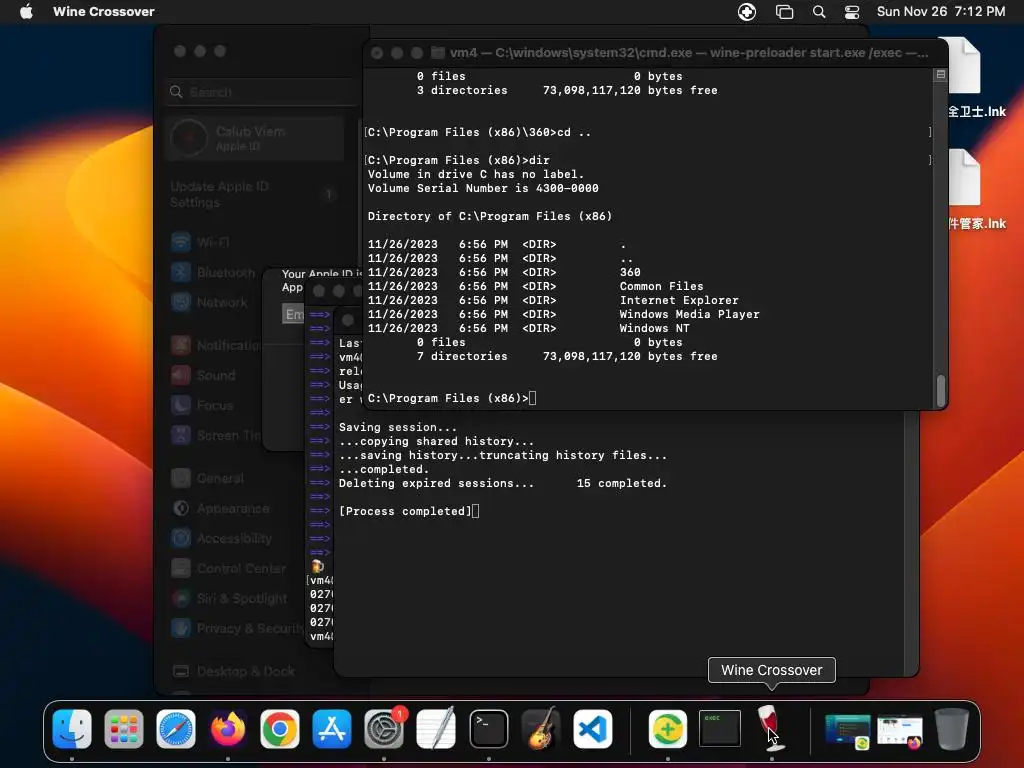
Task: Launch Safari from the dock
Action: click(176, 729)
